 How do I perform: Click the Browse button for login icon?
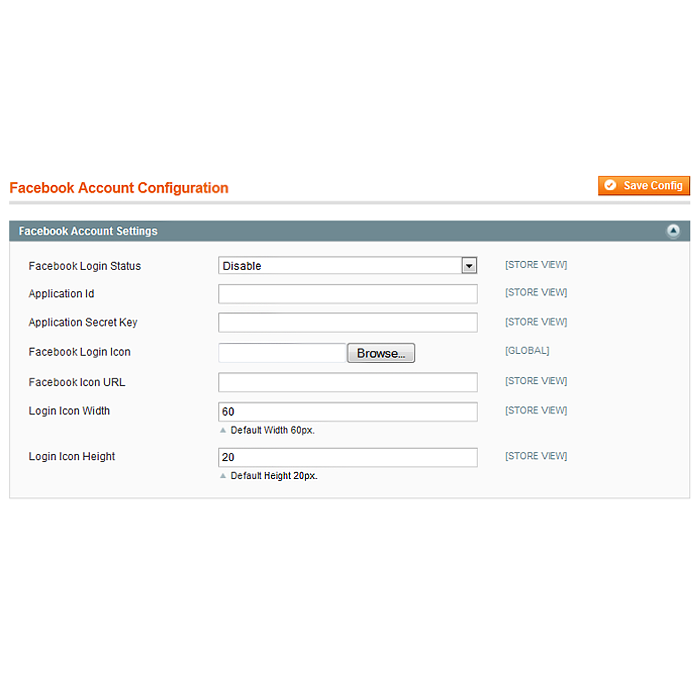click(x=381, y=353)
